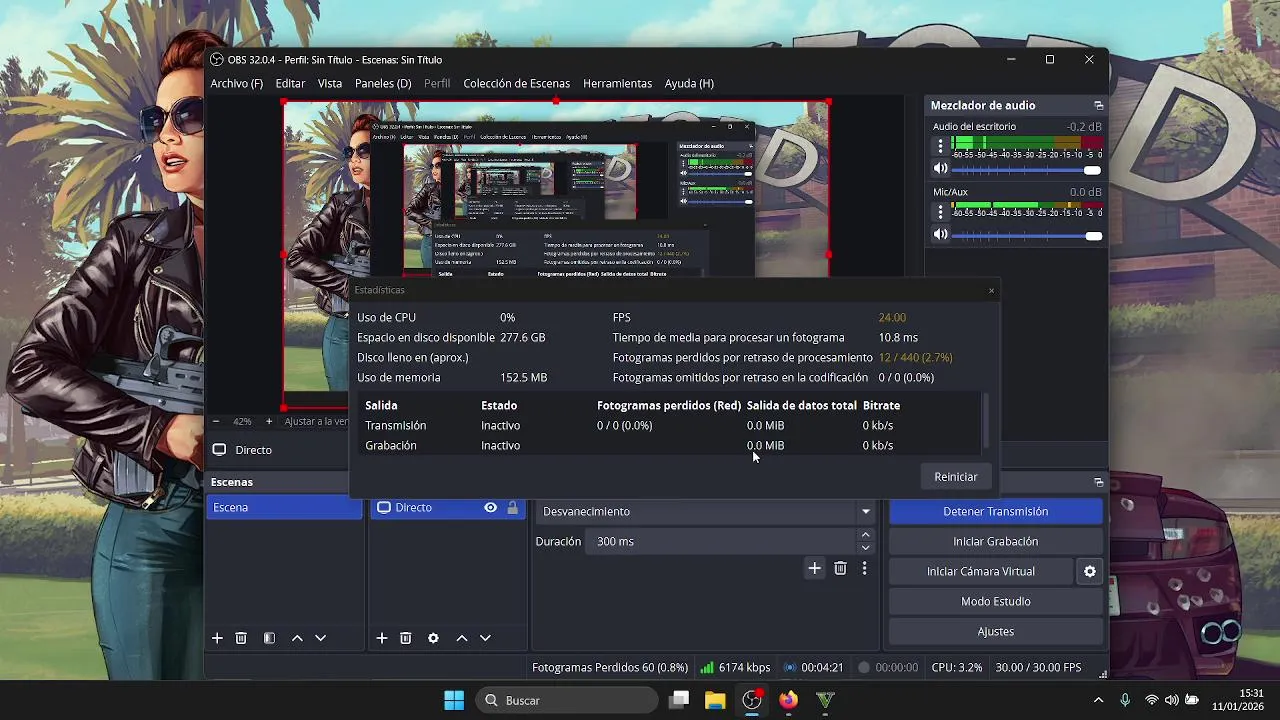Pop out the Mezclador de audio dock

1098,105
